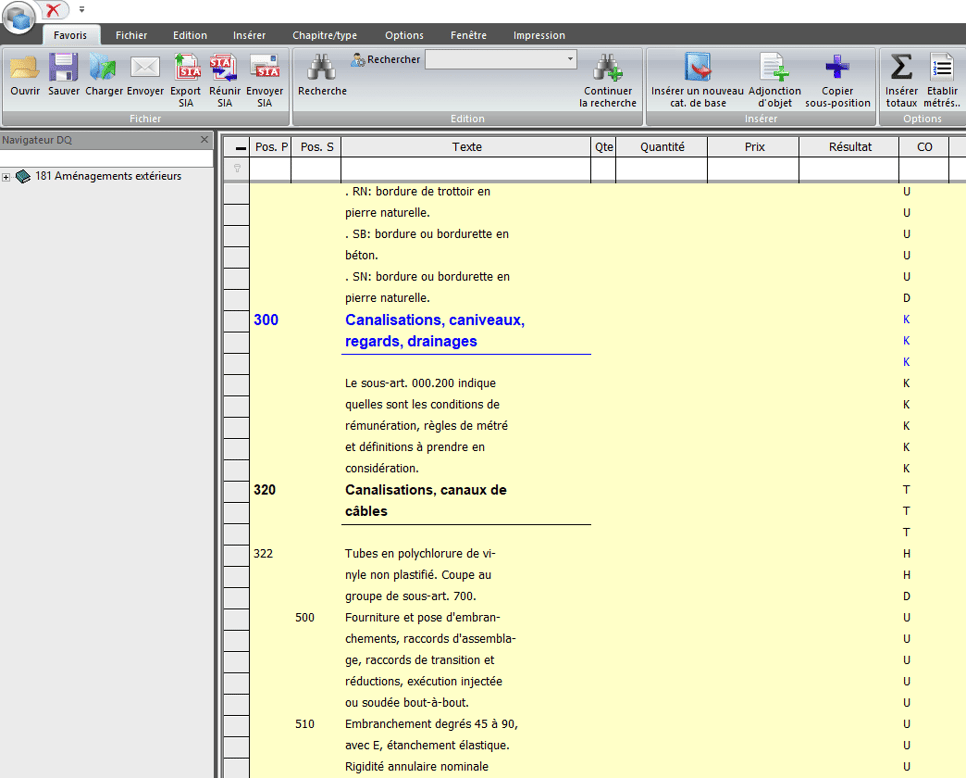Open the Fenêtre ribbon tab
This screenshot has width=966, height=778.
click(468, 35)
